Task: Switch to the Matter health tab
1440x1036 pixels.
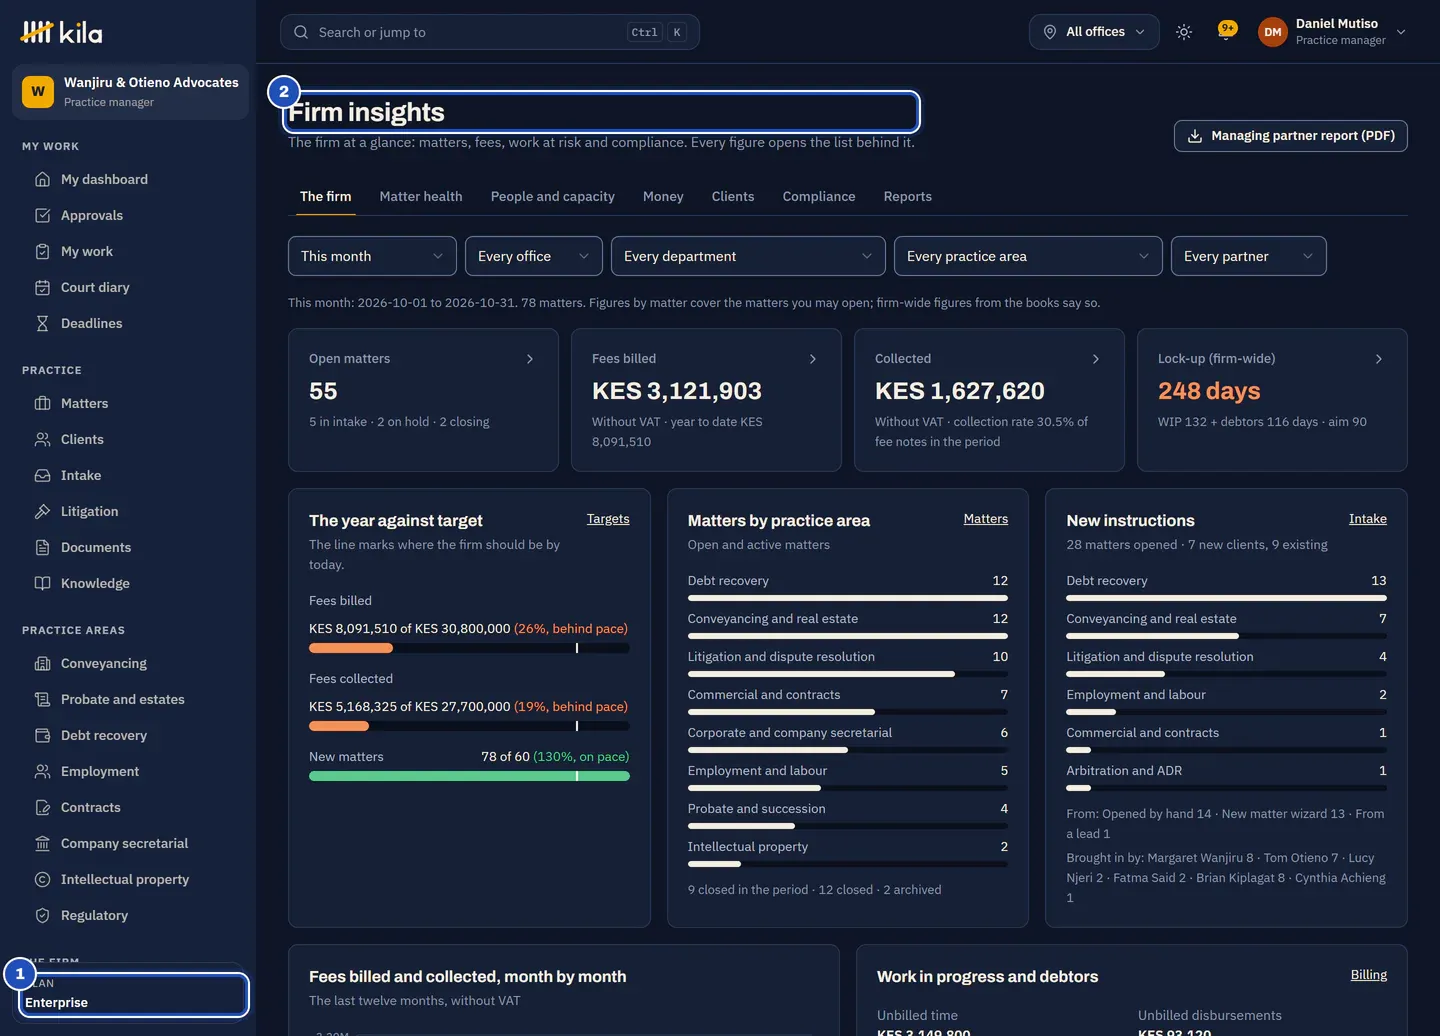Action: pyautogui.click(x=421, y=196)
